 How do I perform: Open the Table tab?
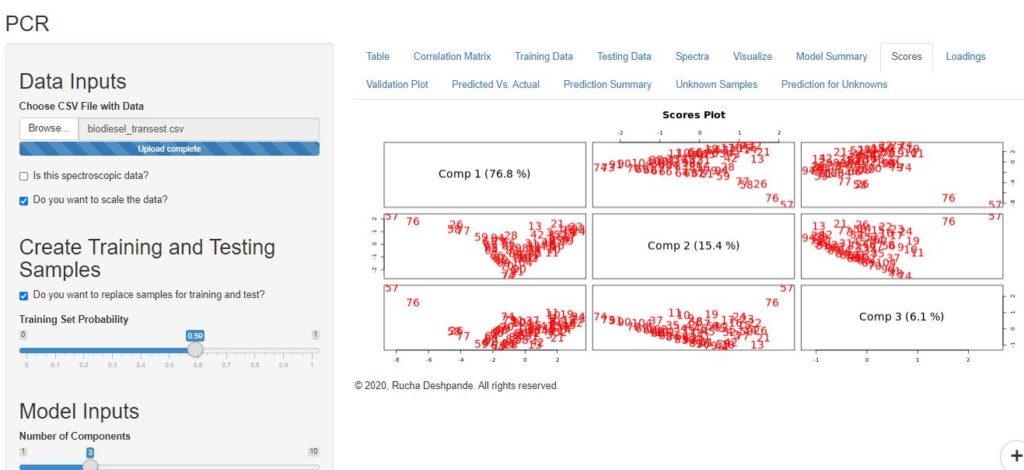(x=378, y=57)
